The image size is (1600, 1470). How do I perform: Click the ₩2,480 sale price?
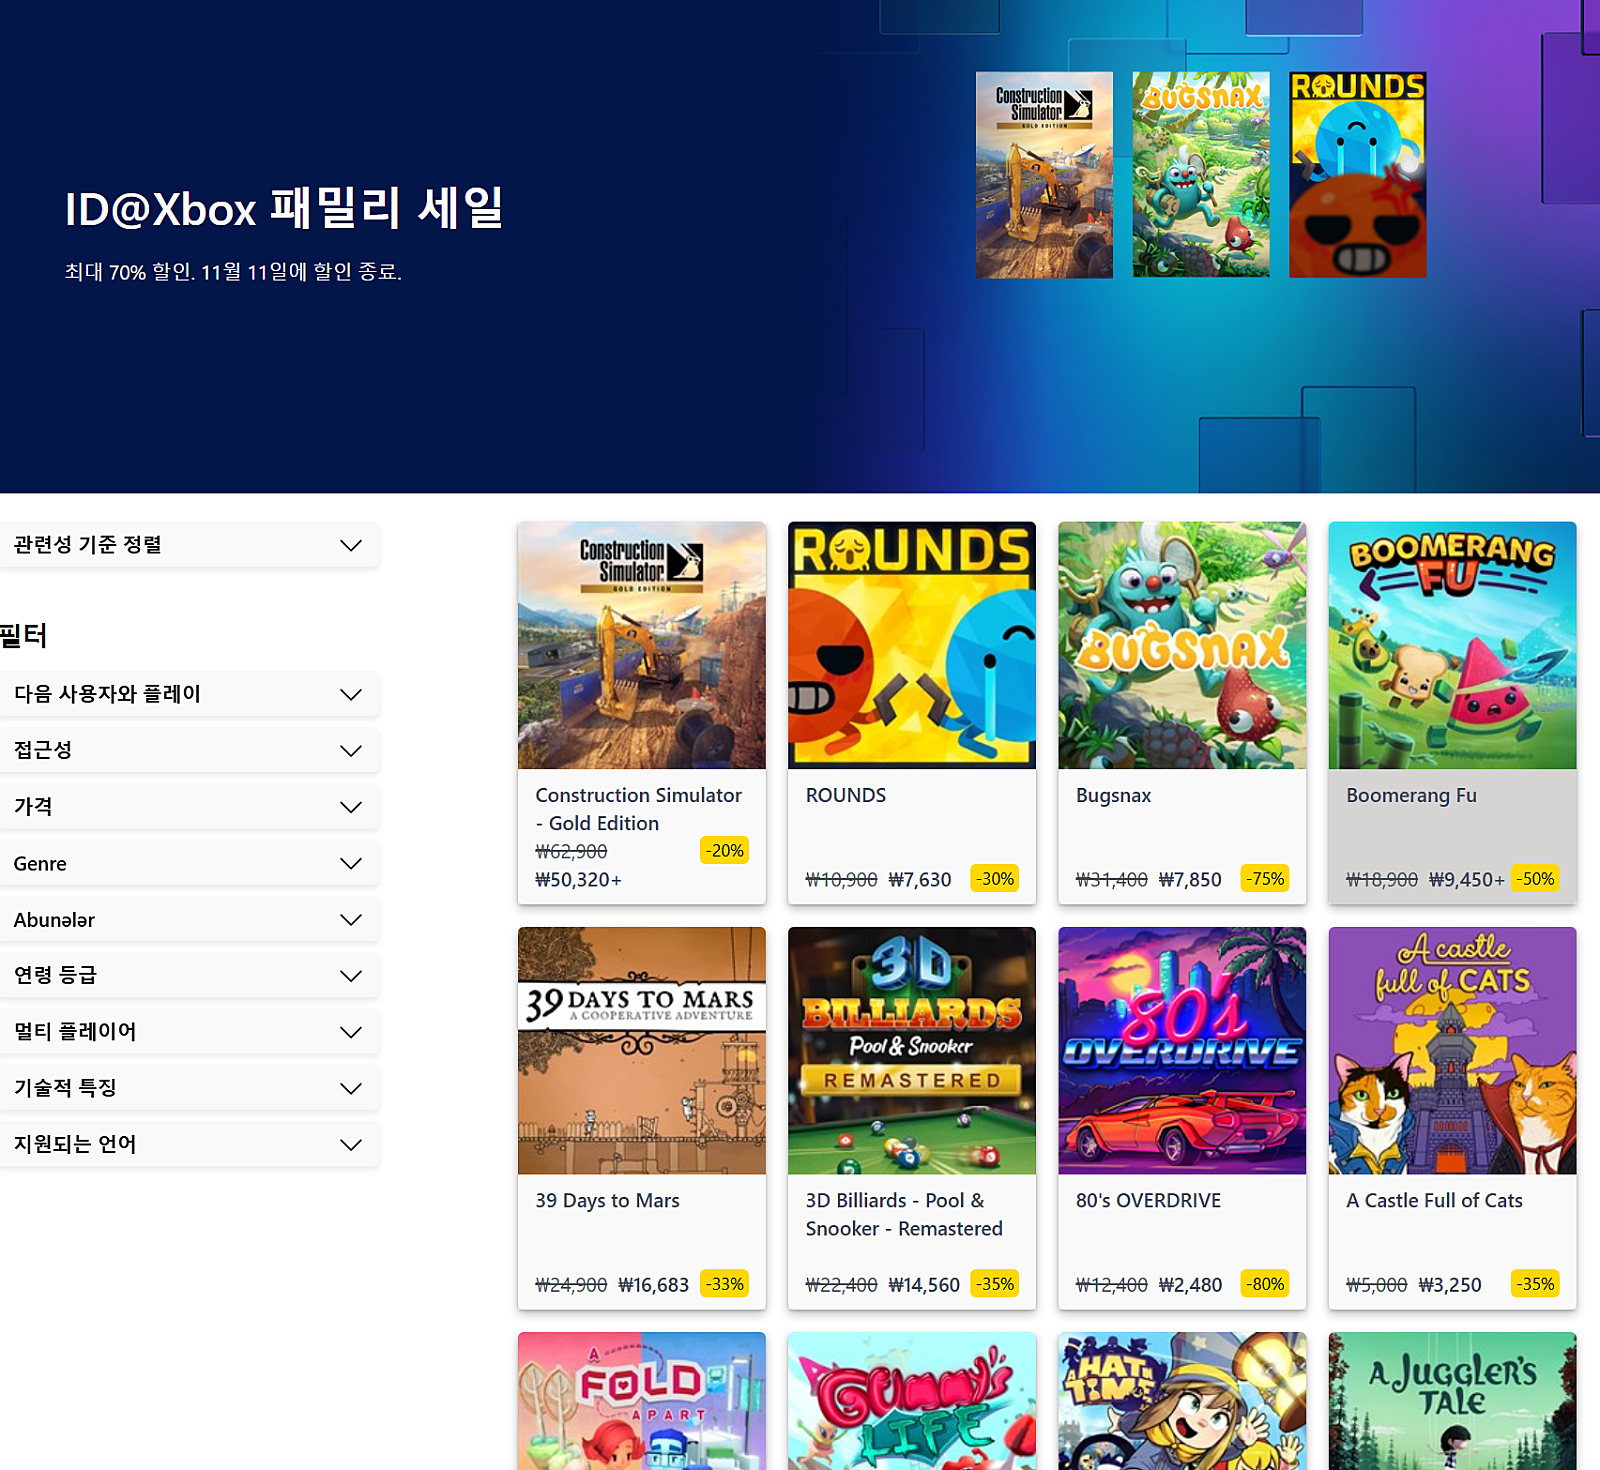pyautogui.click(x=1190, y=1285)
